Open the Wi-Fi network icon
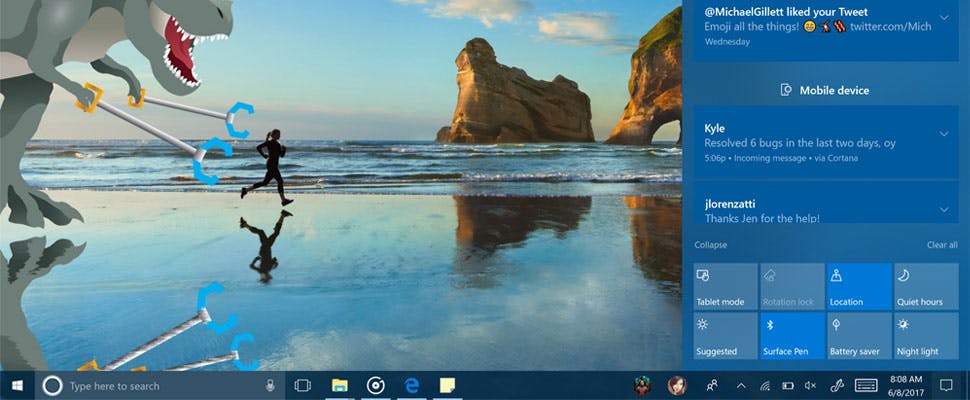 tap(765, 386)
